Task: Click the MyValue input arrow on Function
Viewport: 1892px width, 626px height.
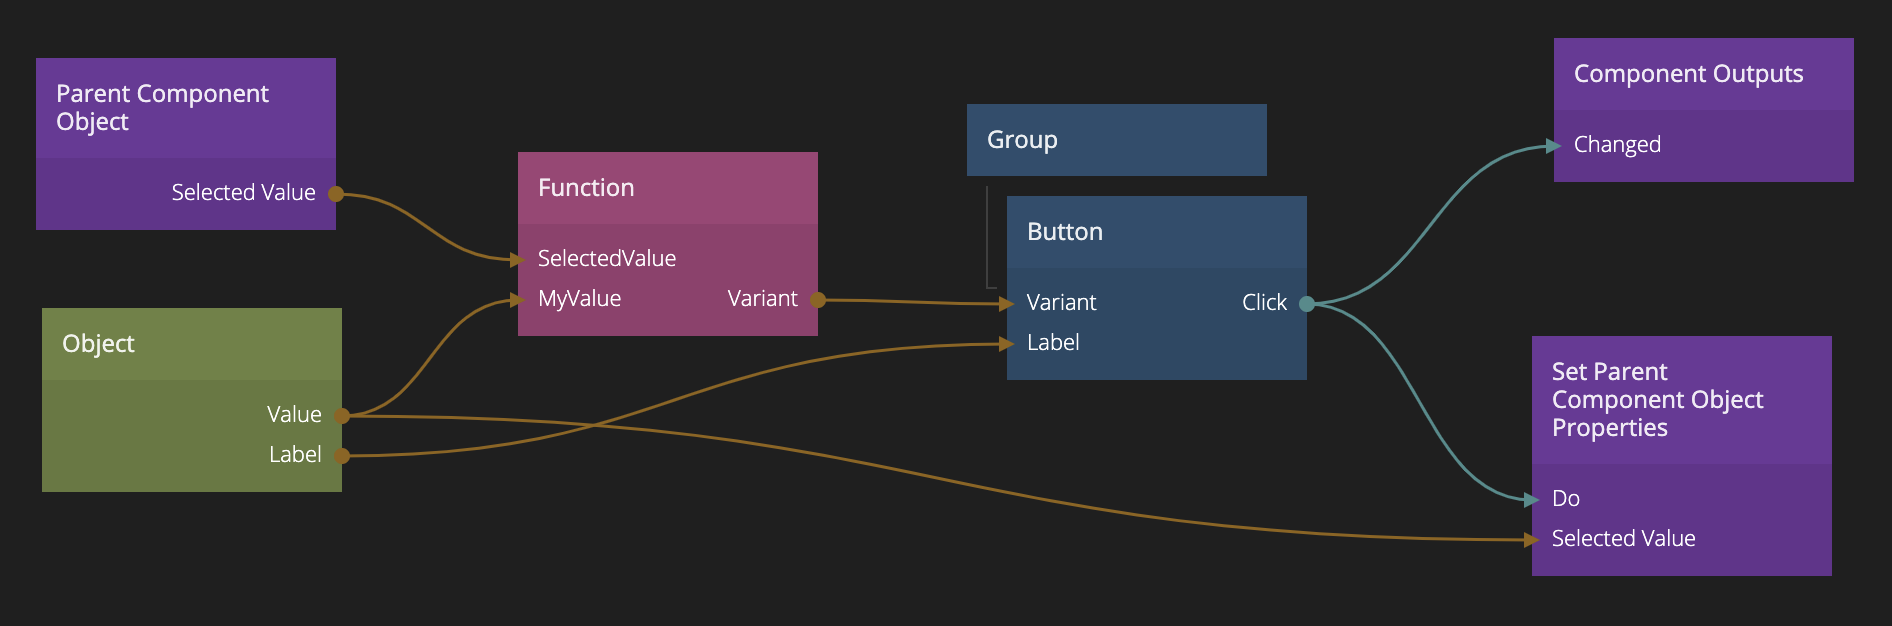Action: click(x=517, y=299)
